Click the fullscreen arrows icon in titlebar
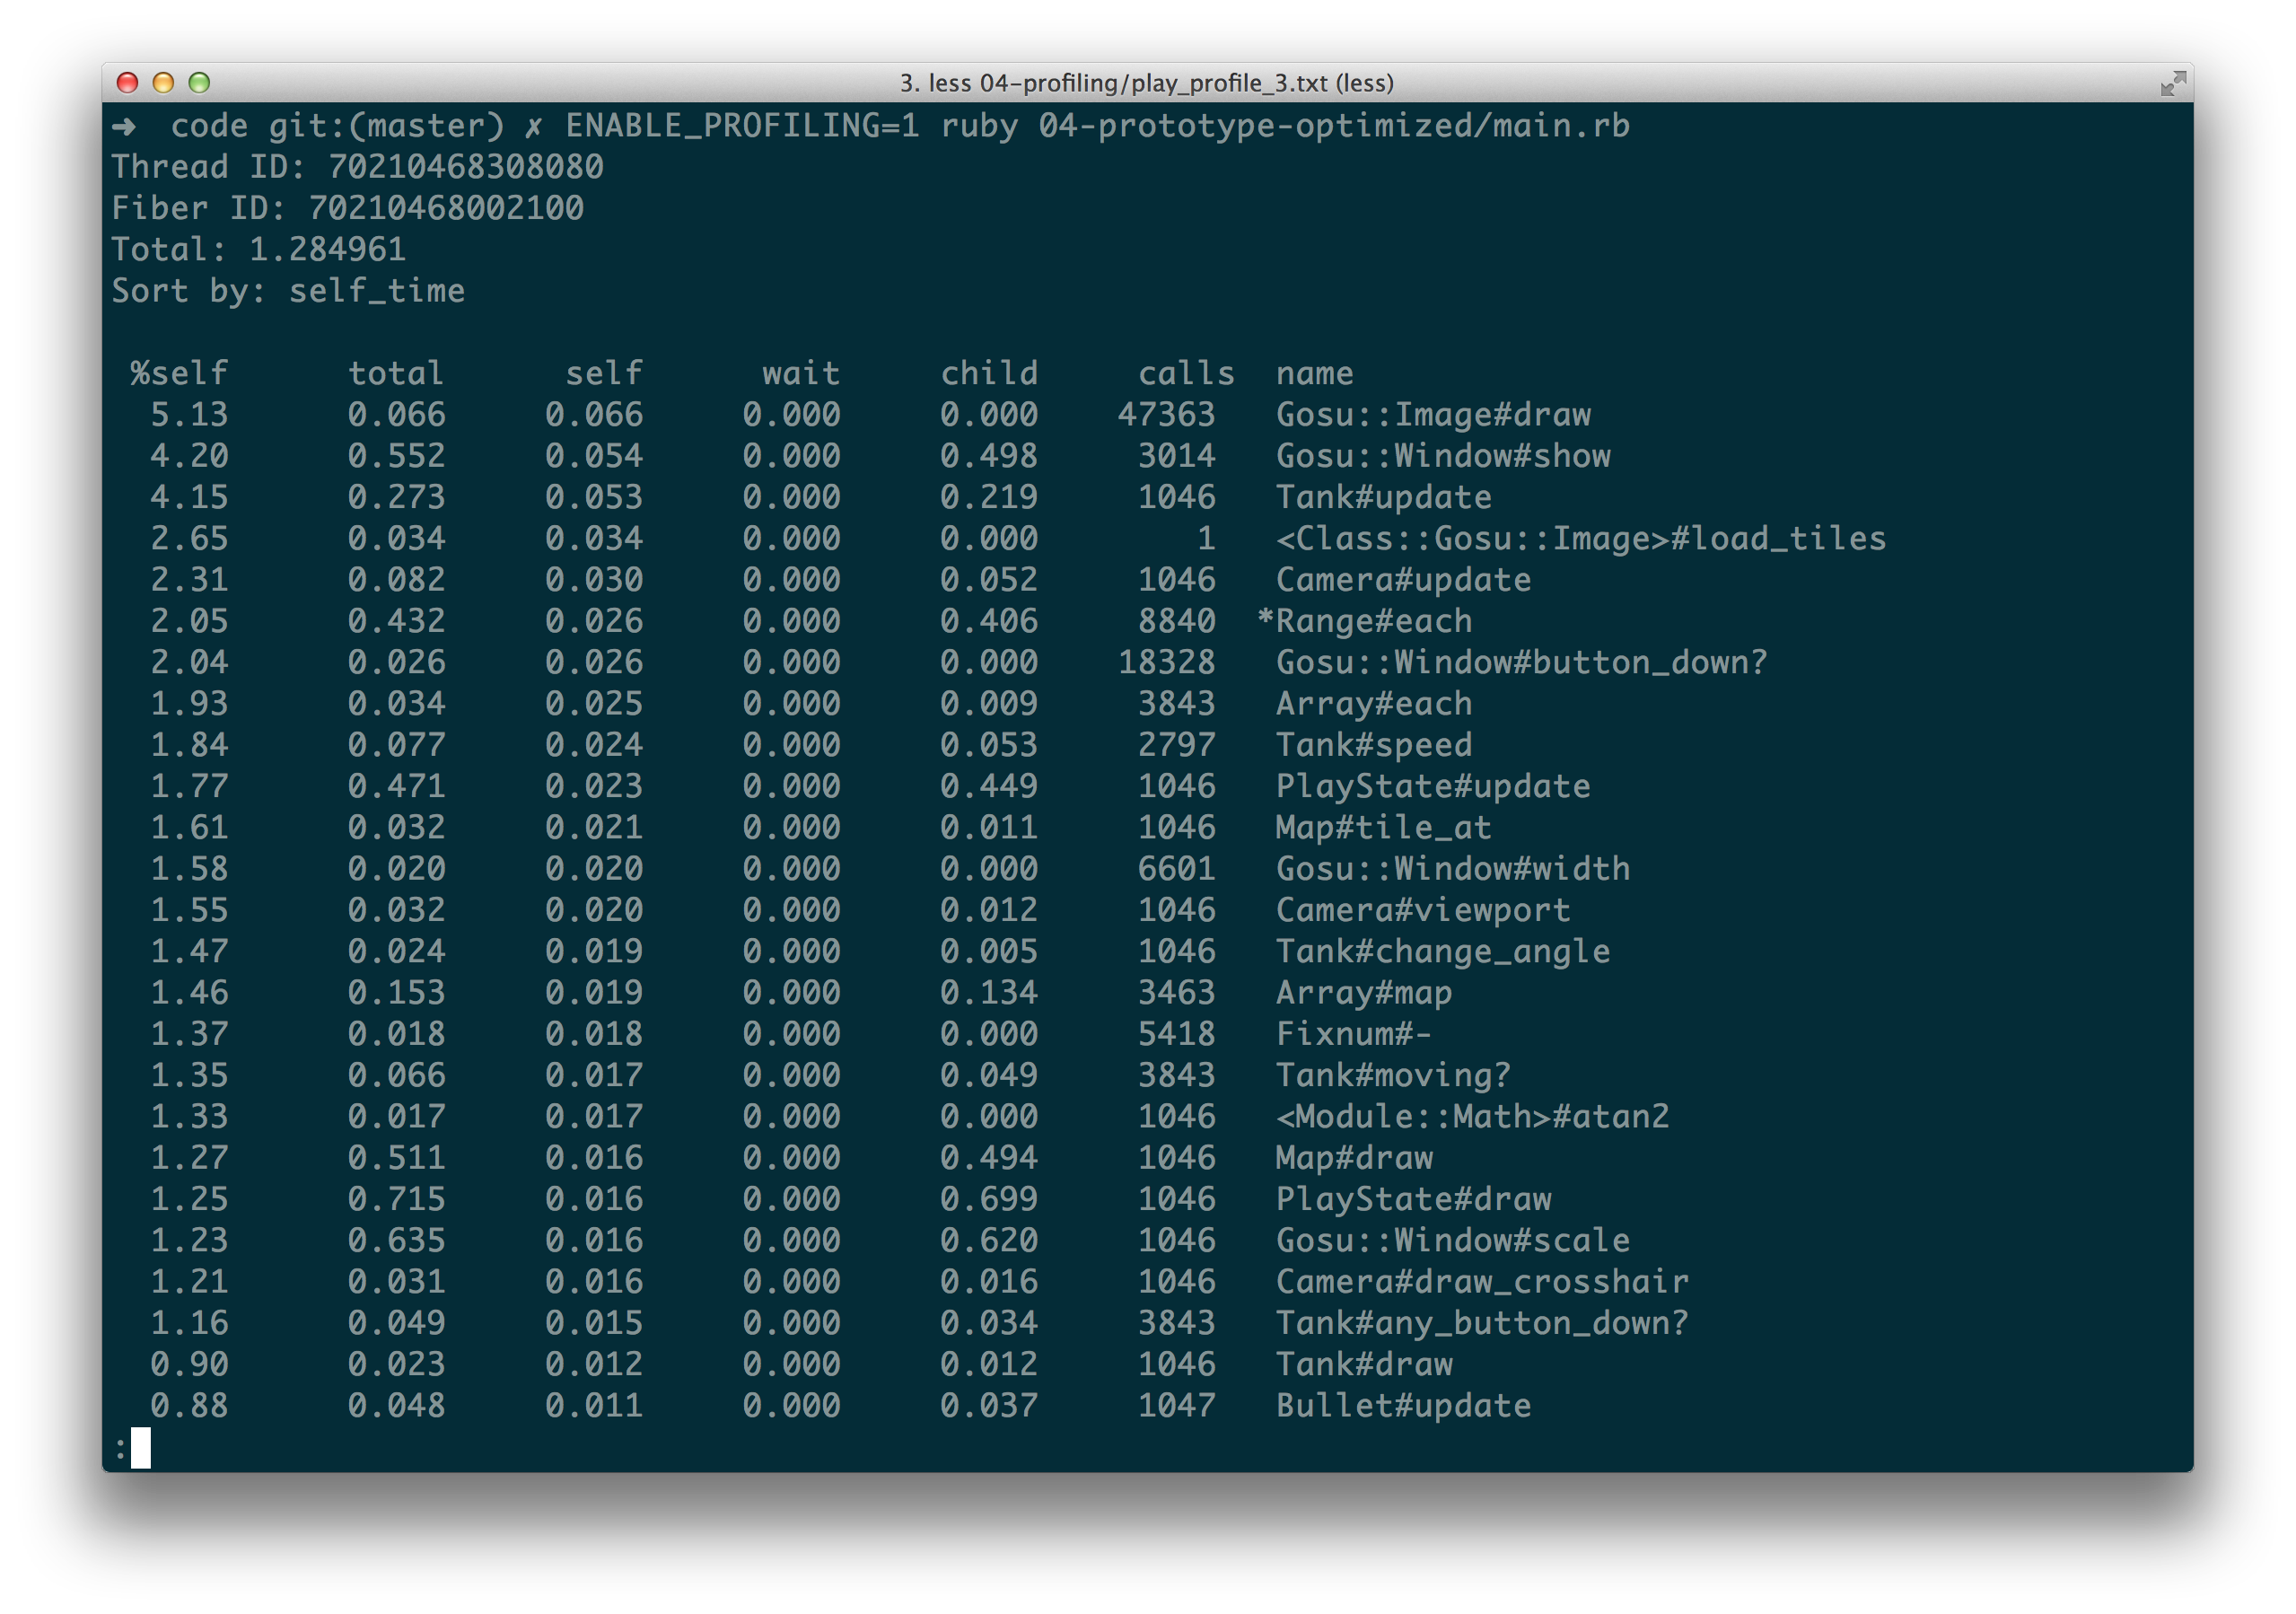The image size is (2296, 1614). click(x=2172, y=83)
